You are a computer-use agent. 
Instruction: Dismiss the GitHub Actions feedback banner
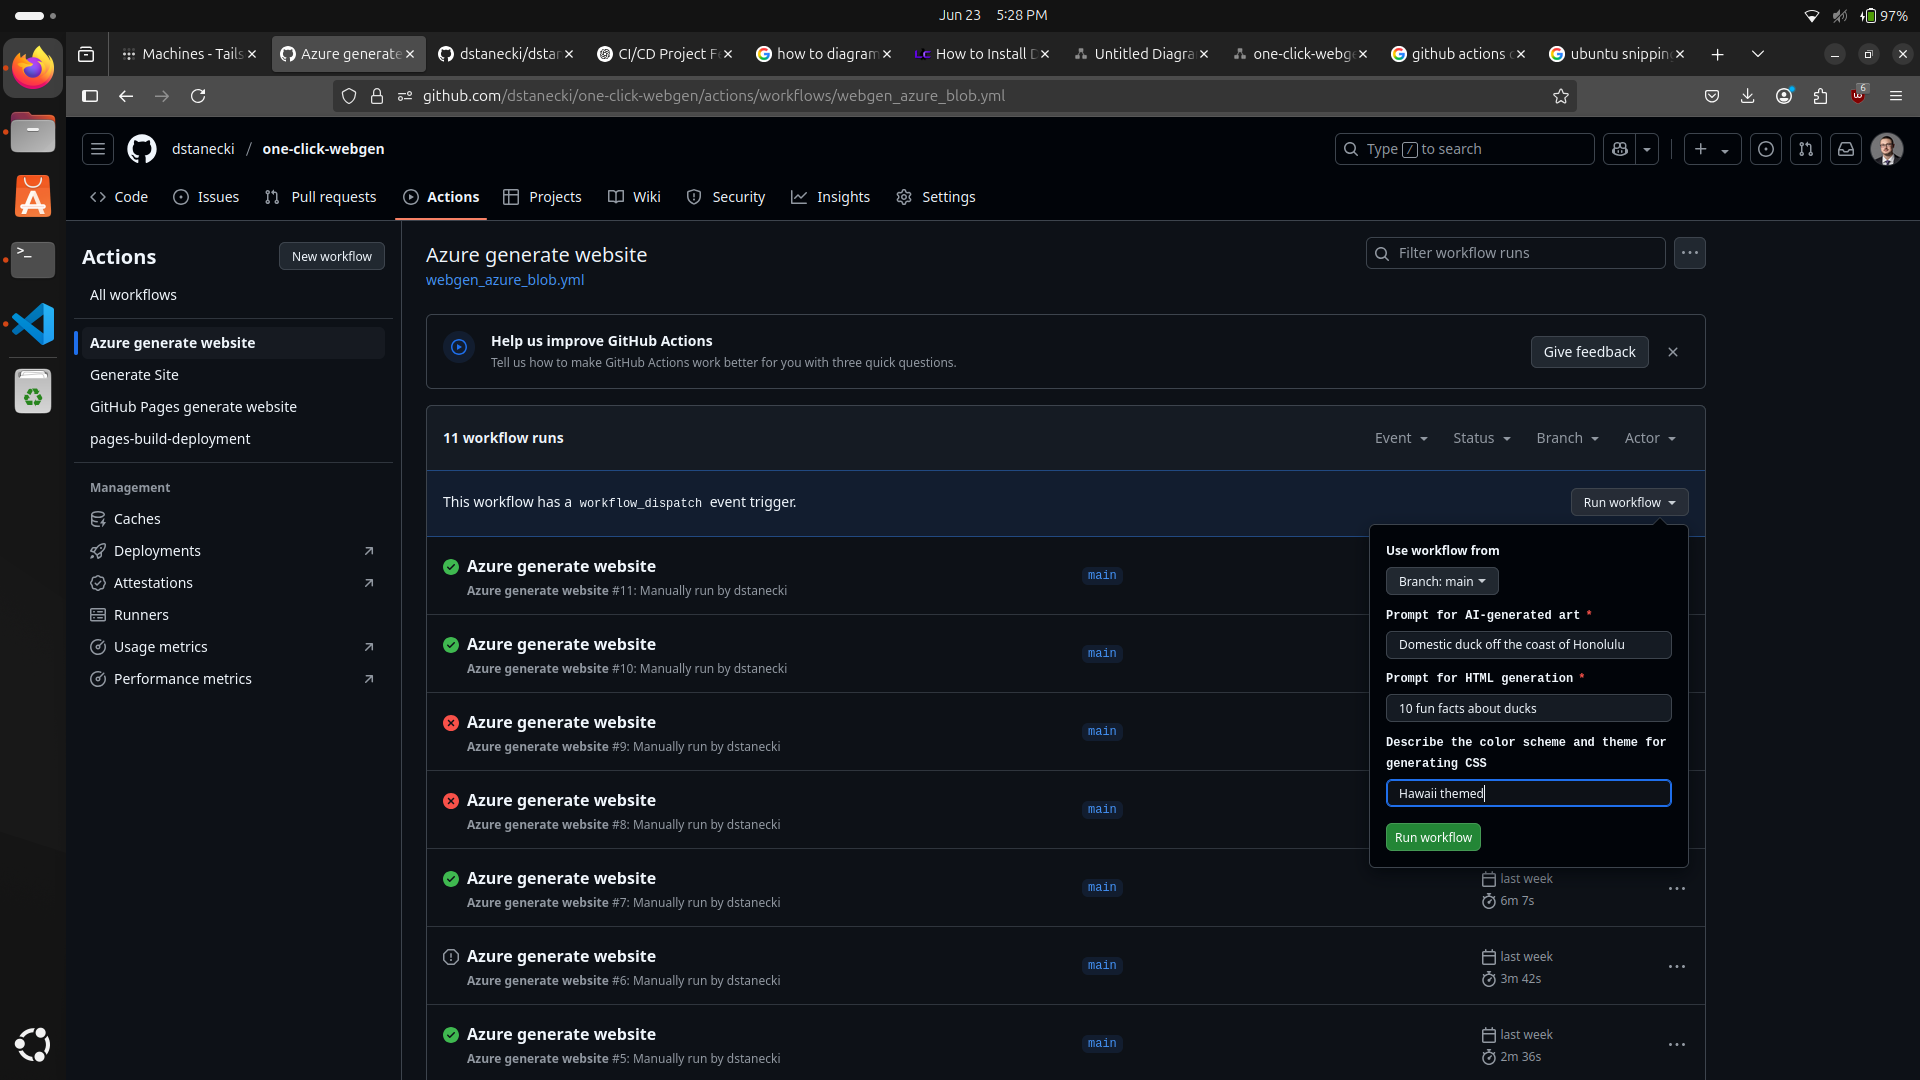pyautogui.click(x=1673, y=352)
